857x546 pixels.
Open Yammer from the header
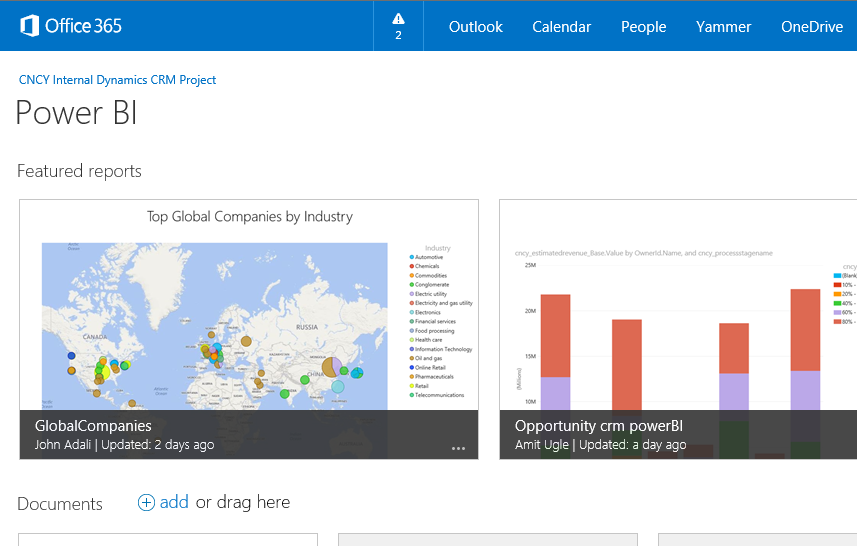pos(723,27)
